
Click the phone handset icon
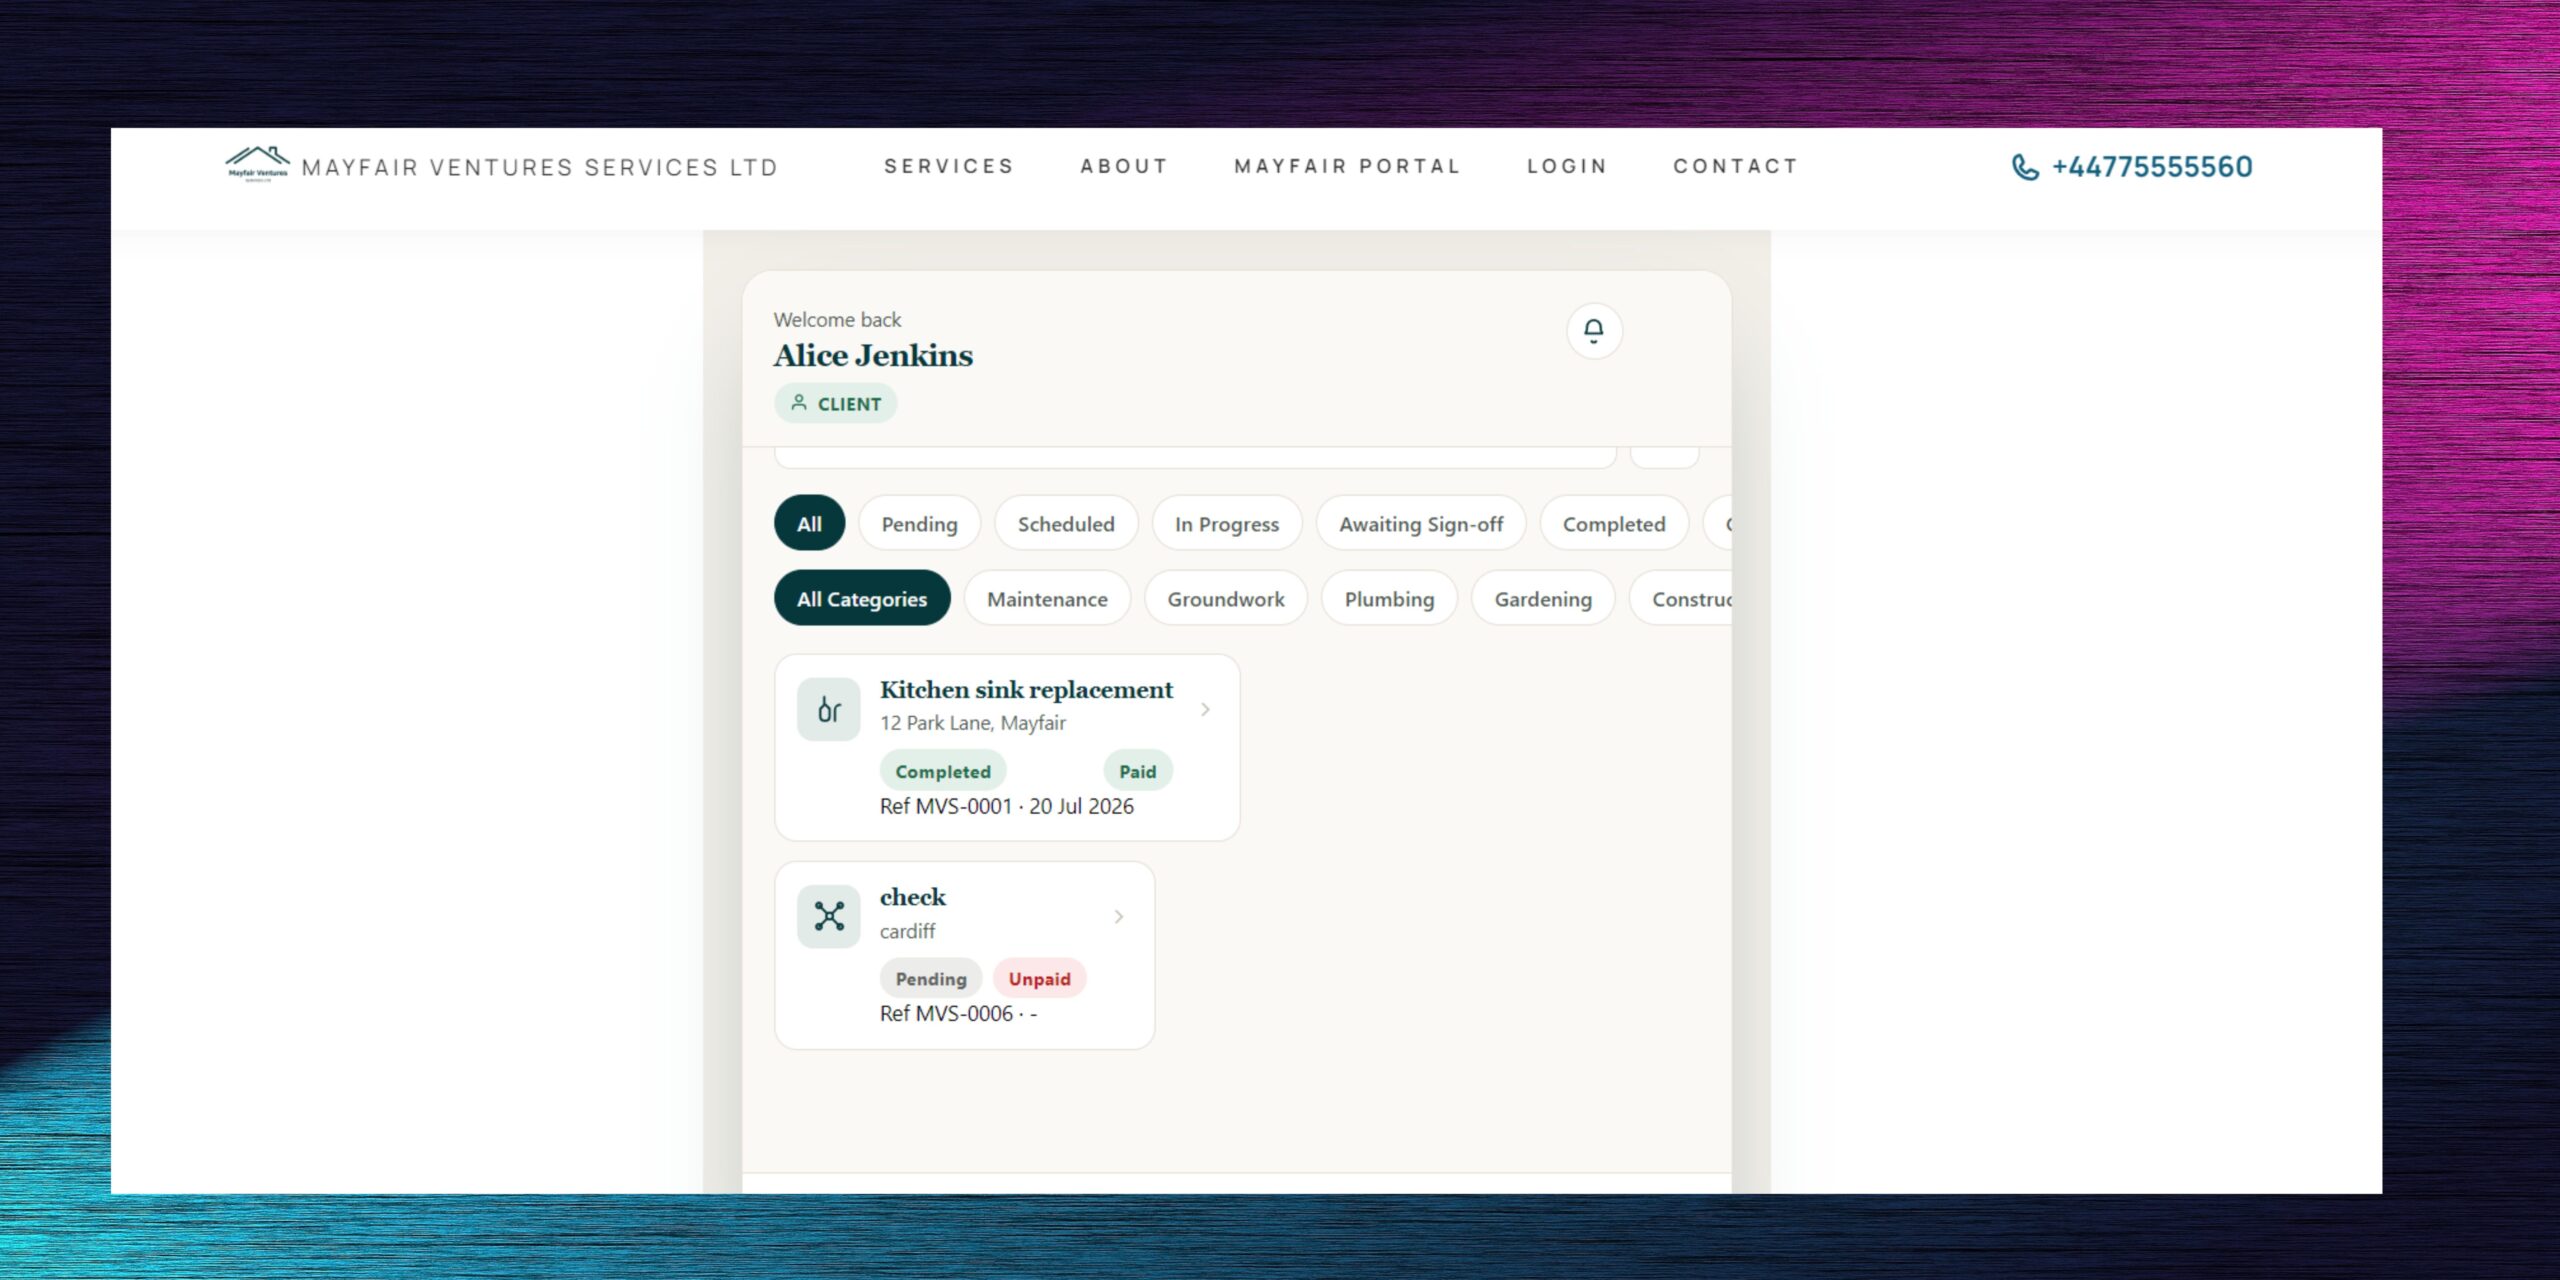(x=2025, y=167)
